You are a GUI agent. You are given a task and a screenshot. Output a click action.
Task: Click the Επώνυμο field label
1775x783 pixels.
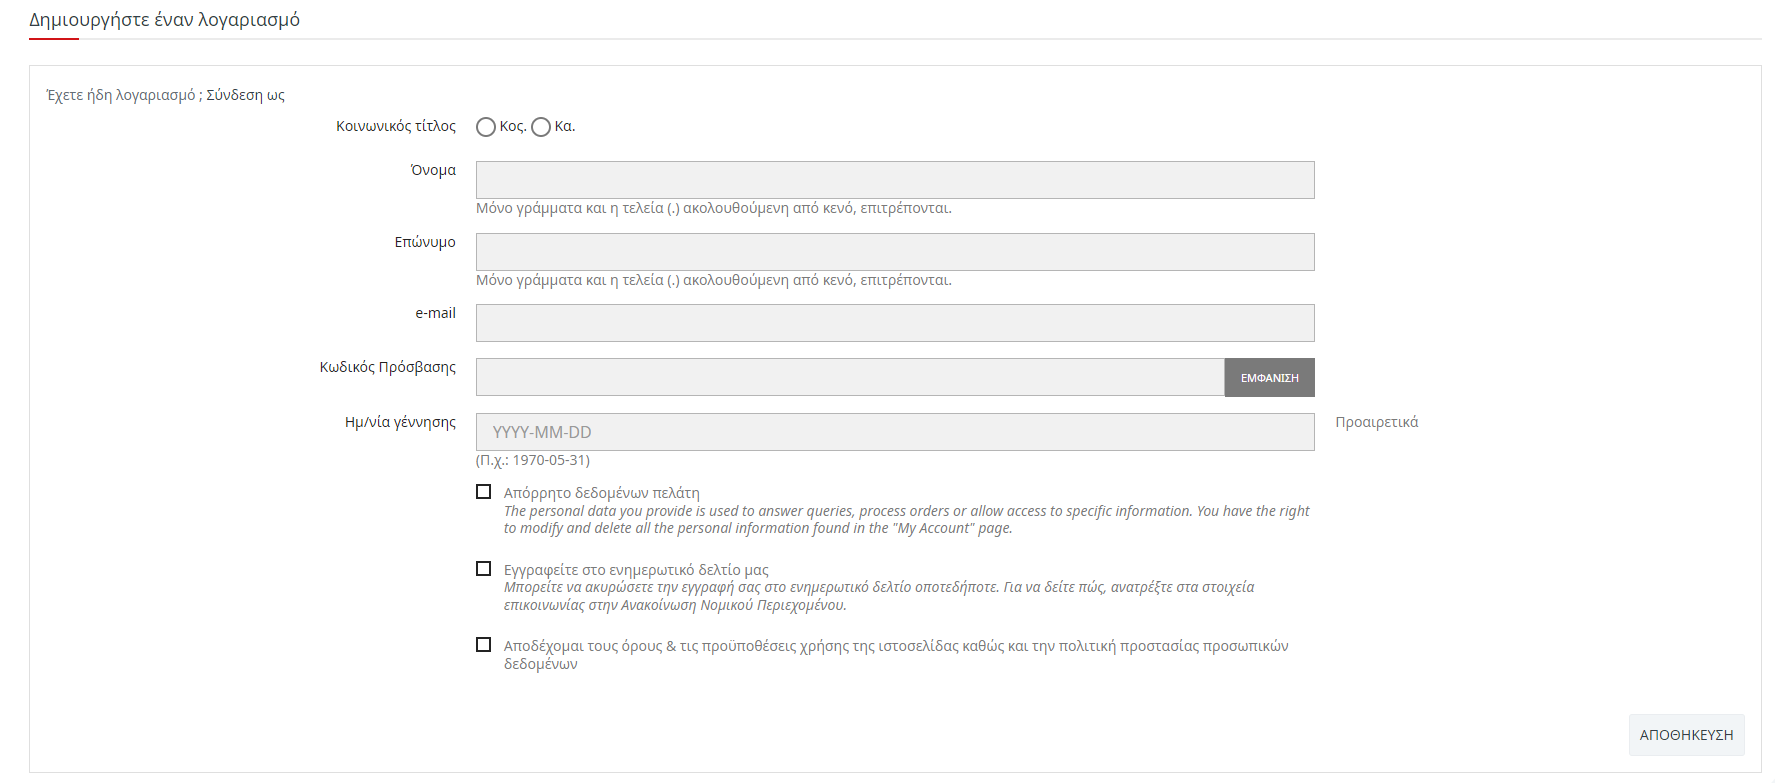(425, 242)
